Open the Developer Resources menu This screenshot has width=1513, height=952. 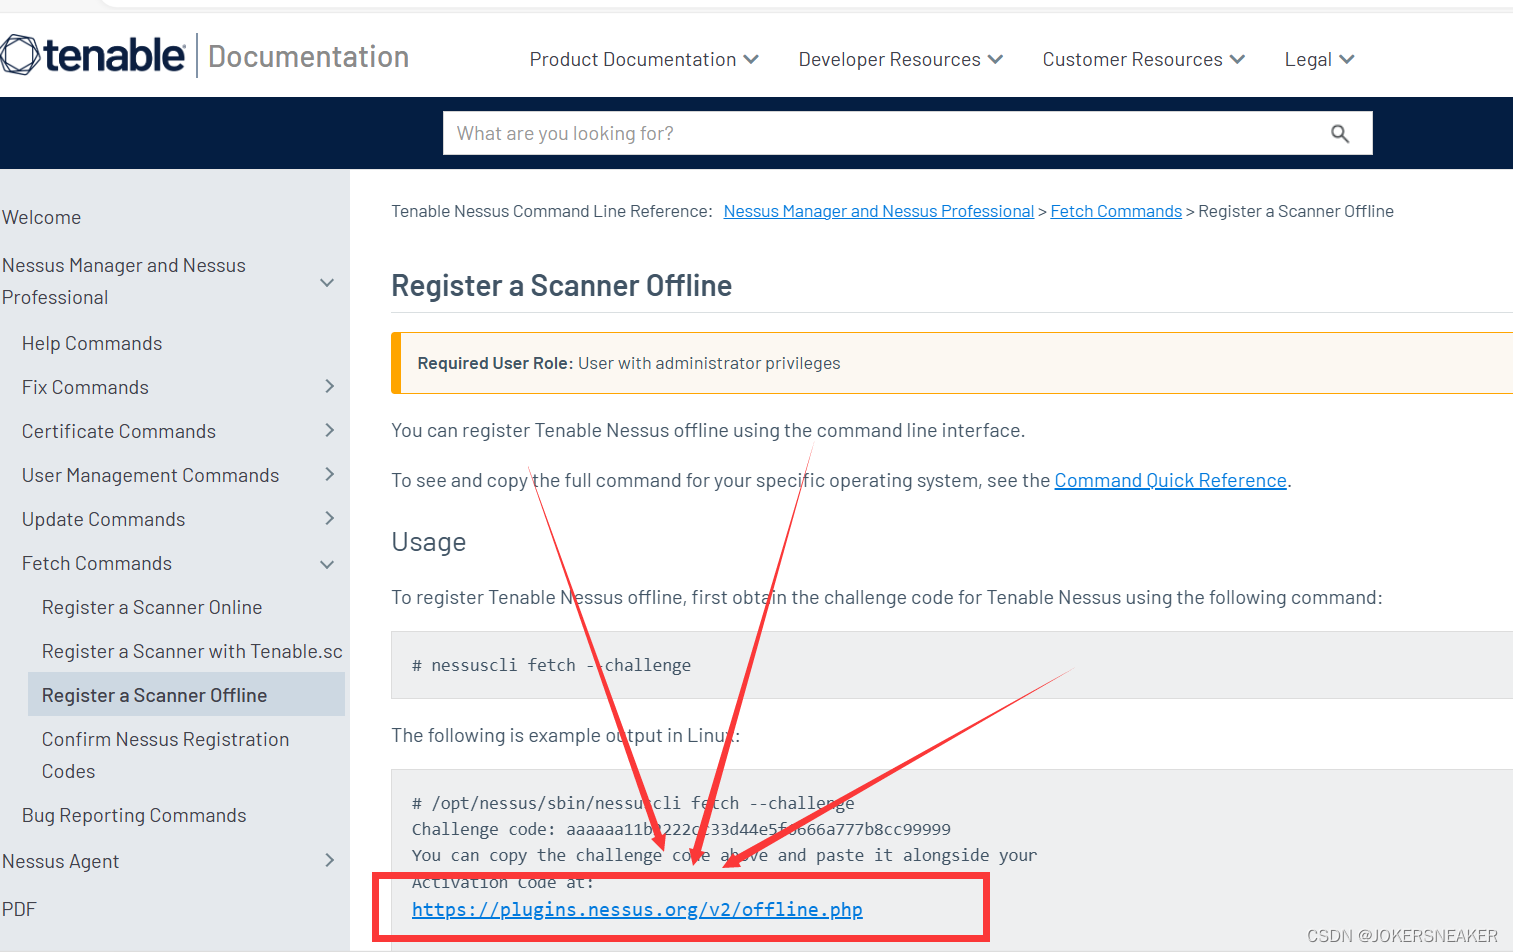tap(900, 59)
